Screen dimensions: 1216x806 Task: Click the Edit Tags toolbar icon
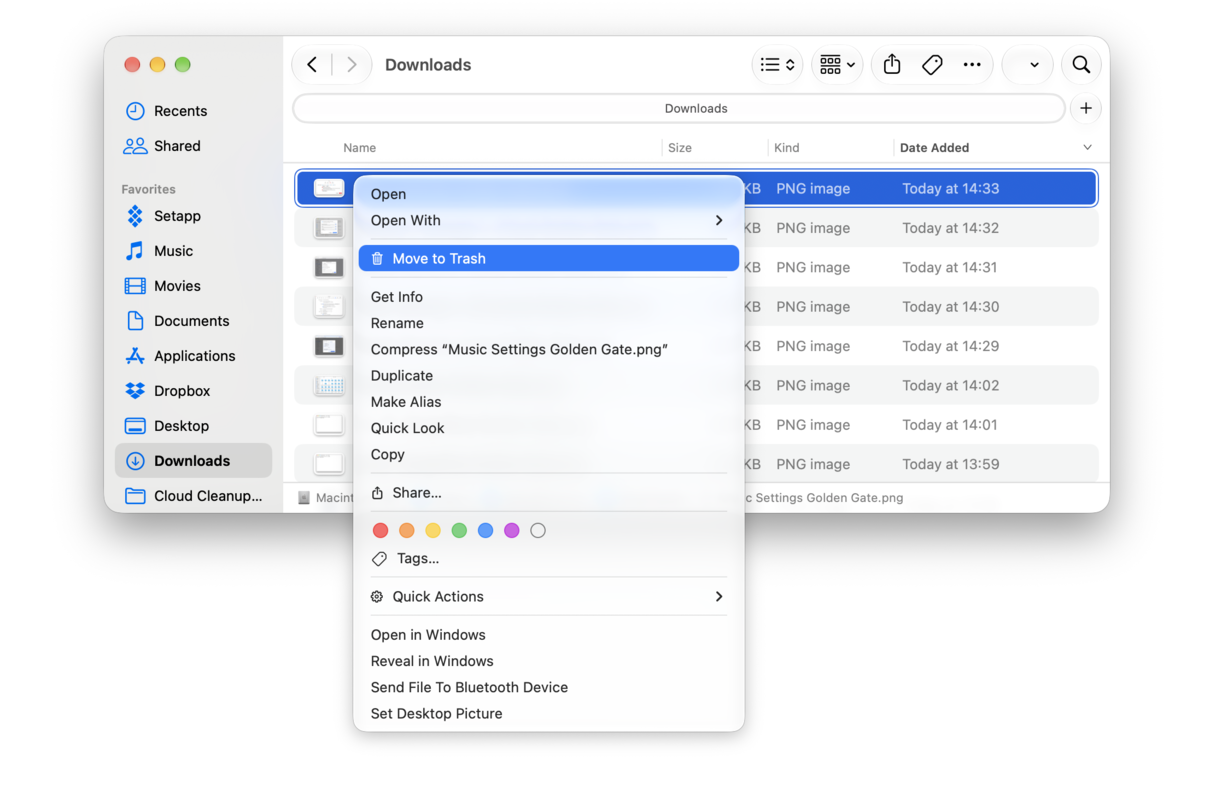[x=932, y=65]
